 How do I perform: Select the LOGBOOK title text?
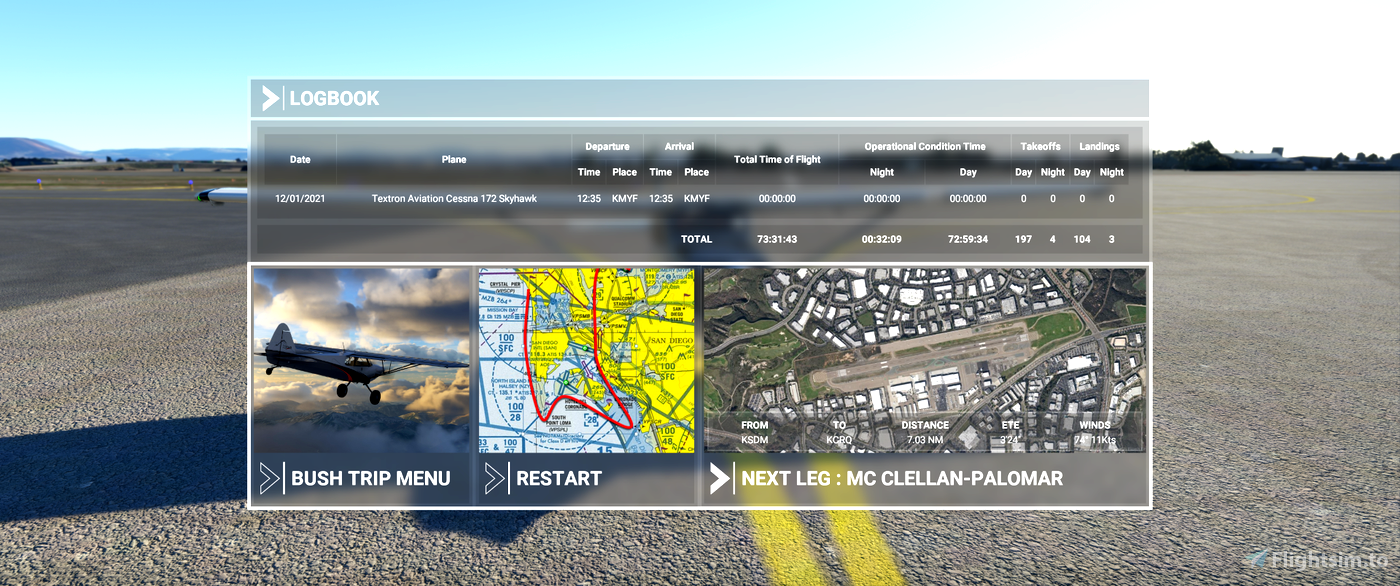(x=334, y=98)
